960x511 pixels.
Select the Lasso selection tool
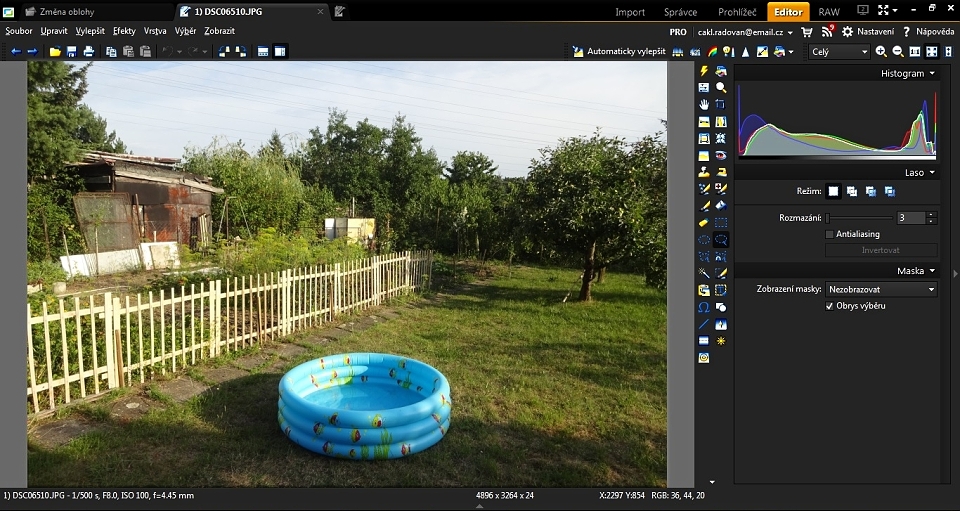coord(721,240)
